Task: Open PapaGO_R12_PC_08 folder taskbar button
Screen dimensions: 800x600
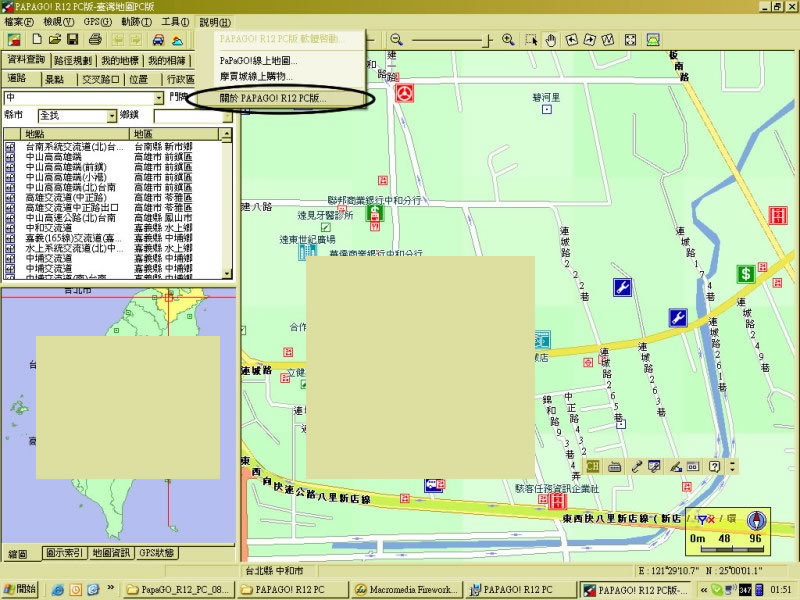Action: [180, 589]
